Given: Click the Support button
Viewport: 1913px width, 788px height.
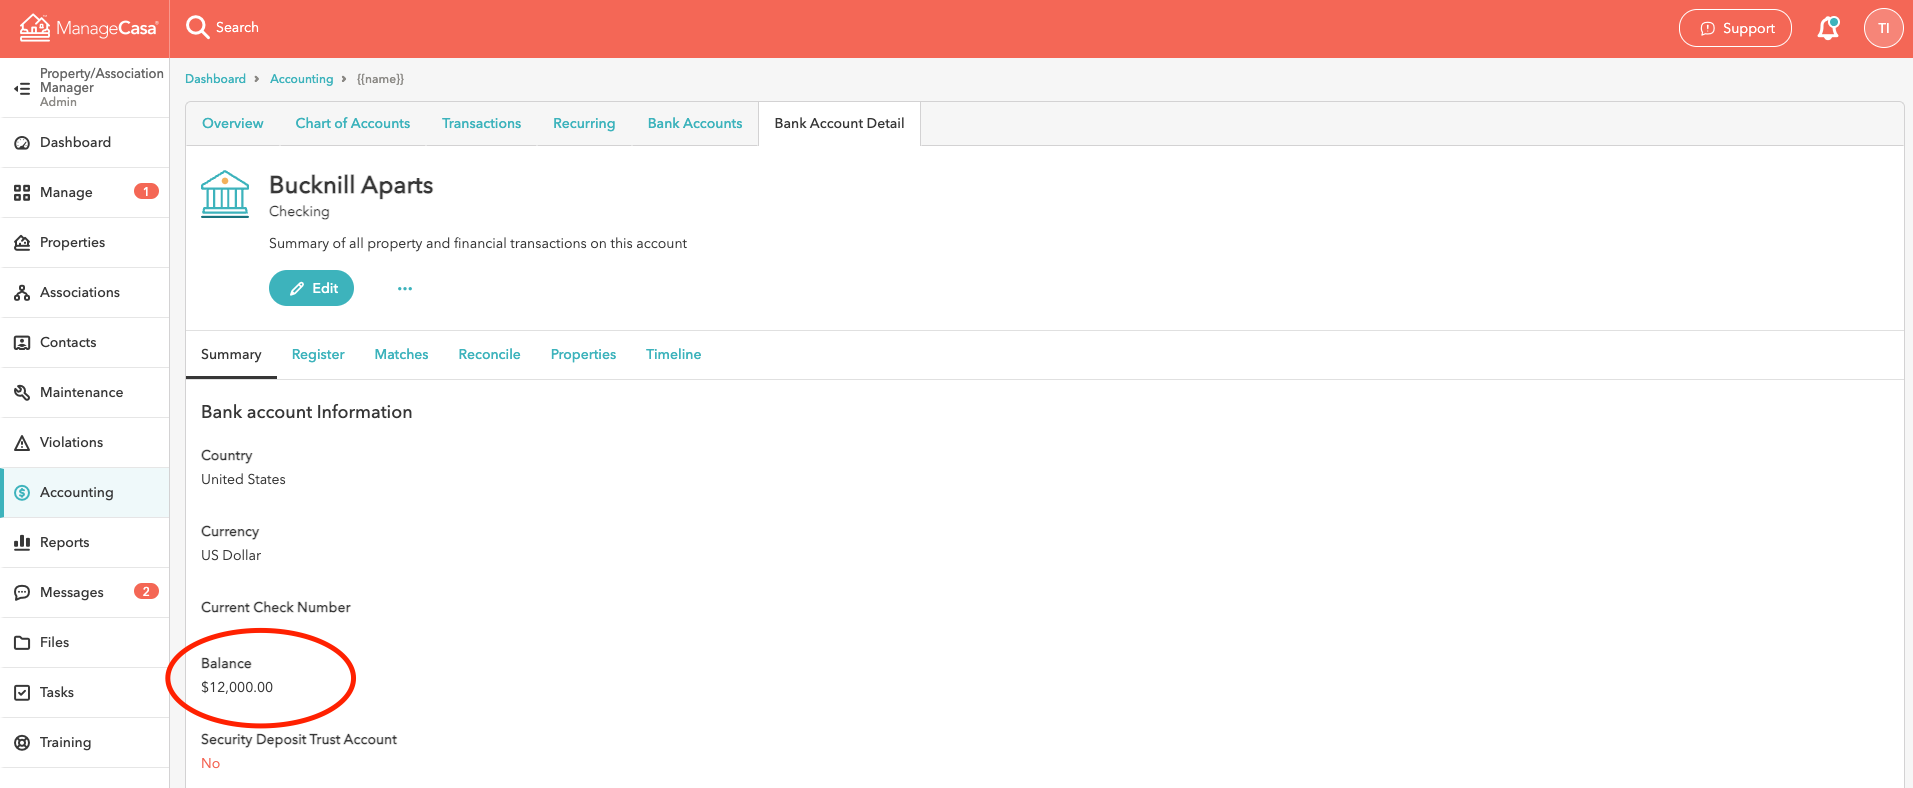Looking at the screenshot, I should click(1735, 28).
